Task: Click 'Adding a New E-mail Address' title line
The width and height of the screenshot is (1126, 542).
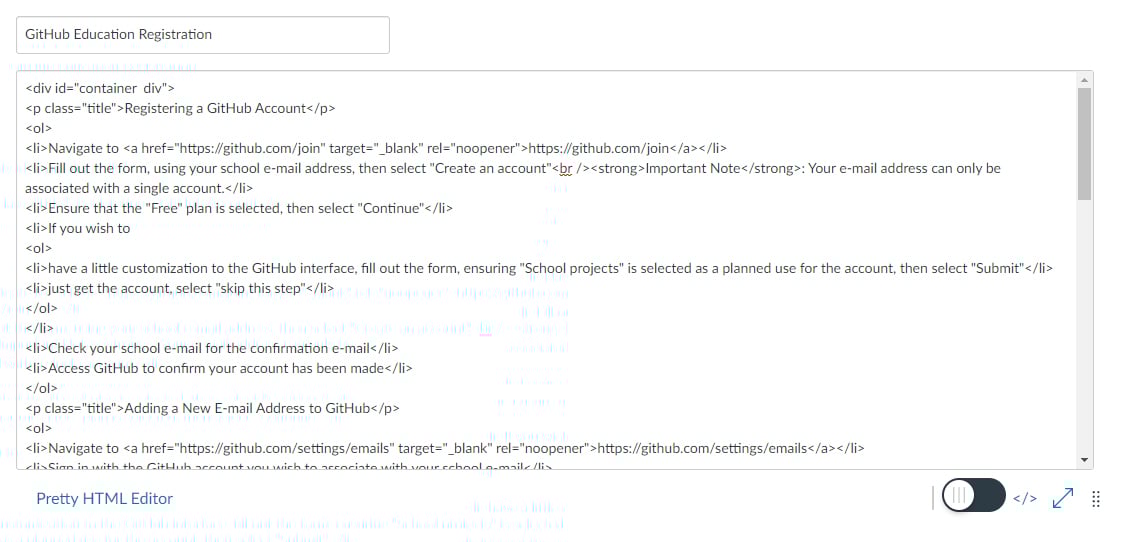Action: [212, 408]
